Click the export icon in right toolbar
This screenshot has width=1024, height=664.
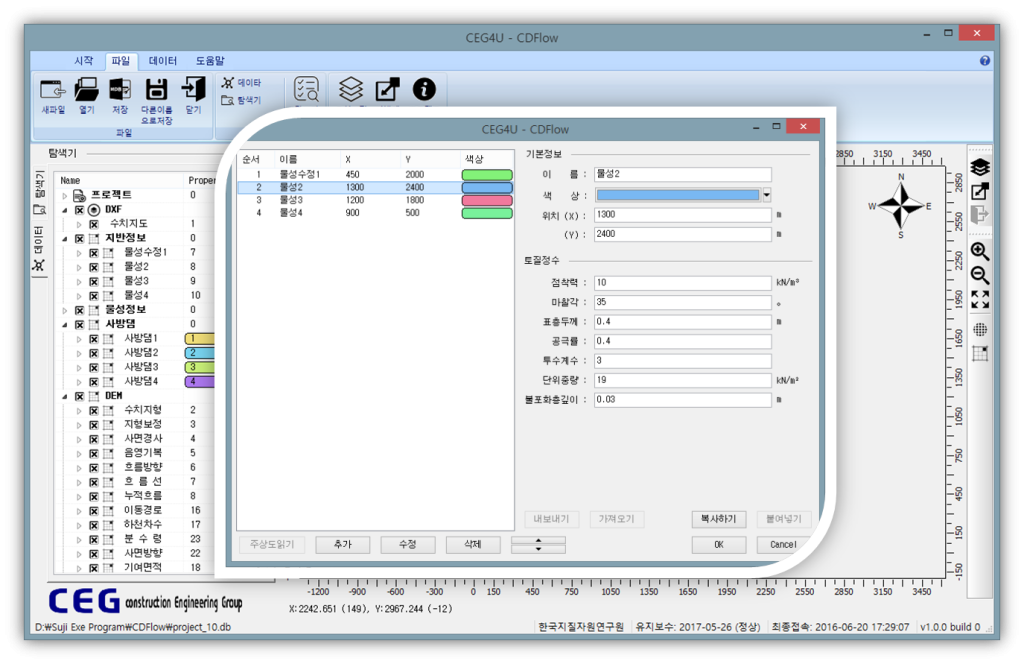[x=980, y=191]
